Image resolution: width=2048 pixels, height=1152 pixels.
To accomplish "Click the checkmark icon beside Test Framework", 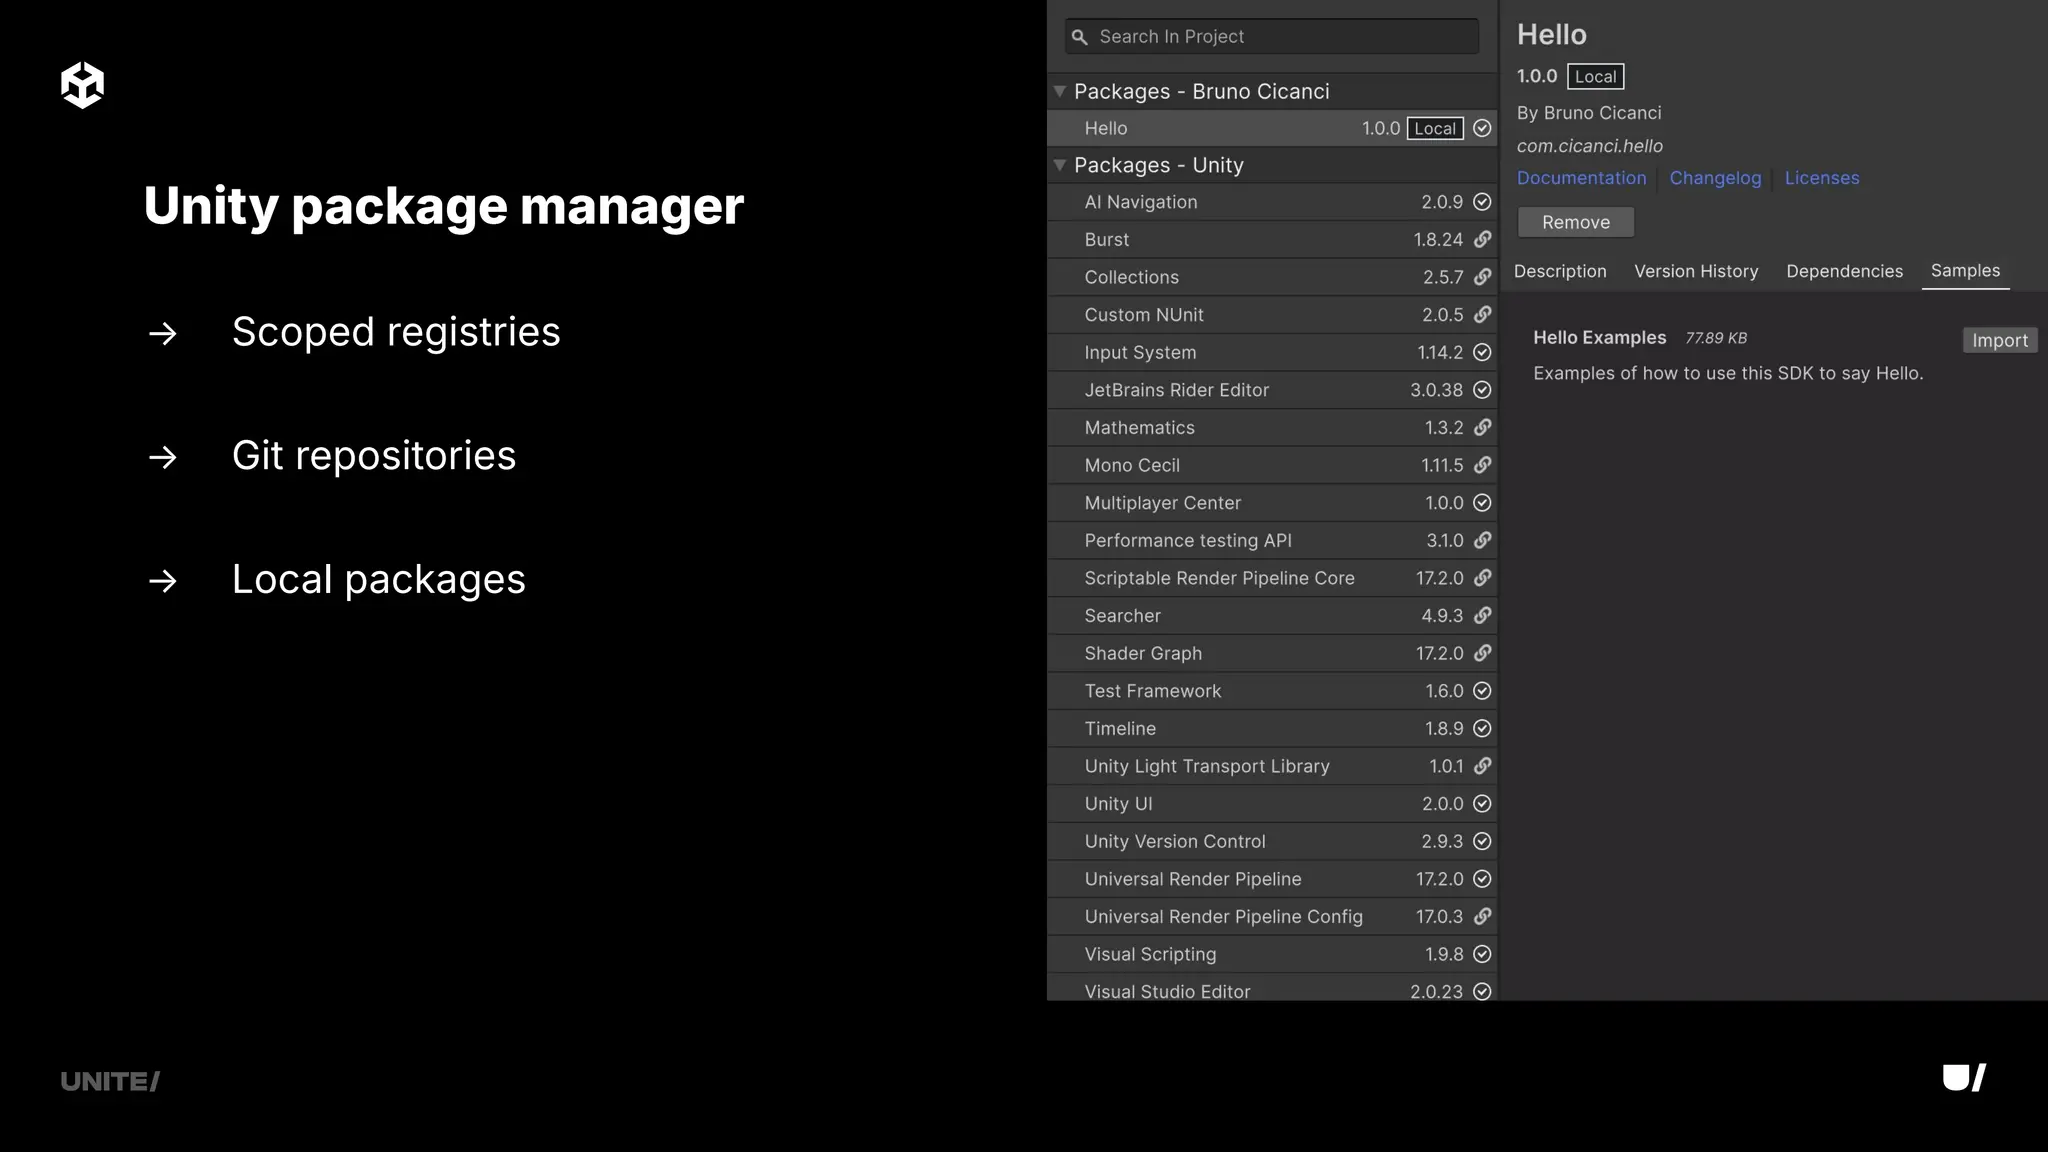I will click(1482, 691).
